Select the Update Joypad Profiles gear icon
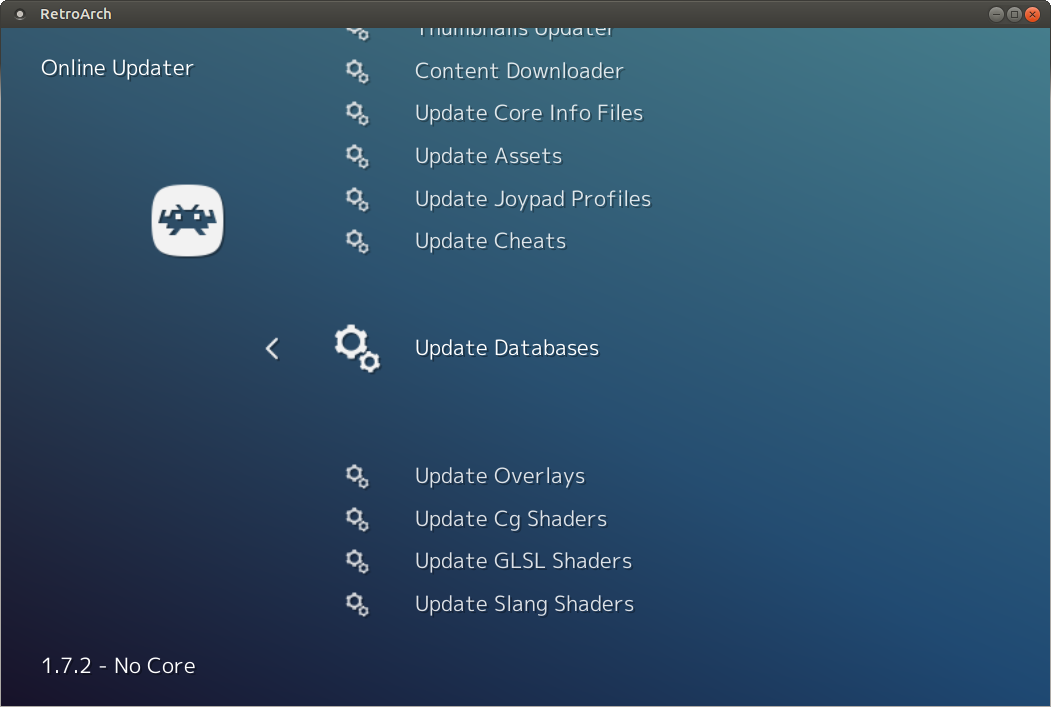Image resolution: width=1051 pixels, height=707 pixels. (x=357, y=199)
